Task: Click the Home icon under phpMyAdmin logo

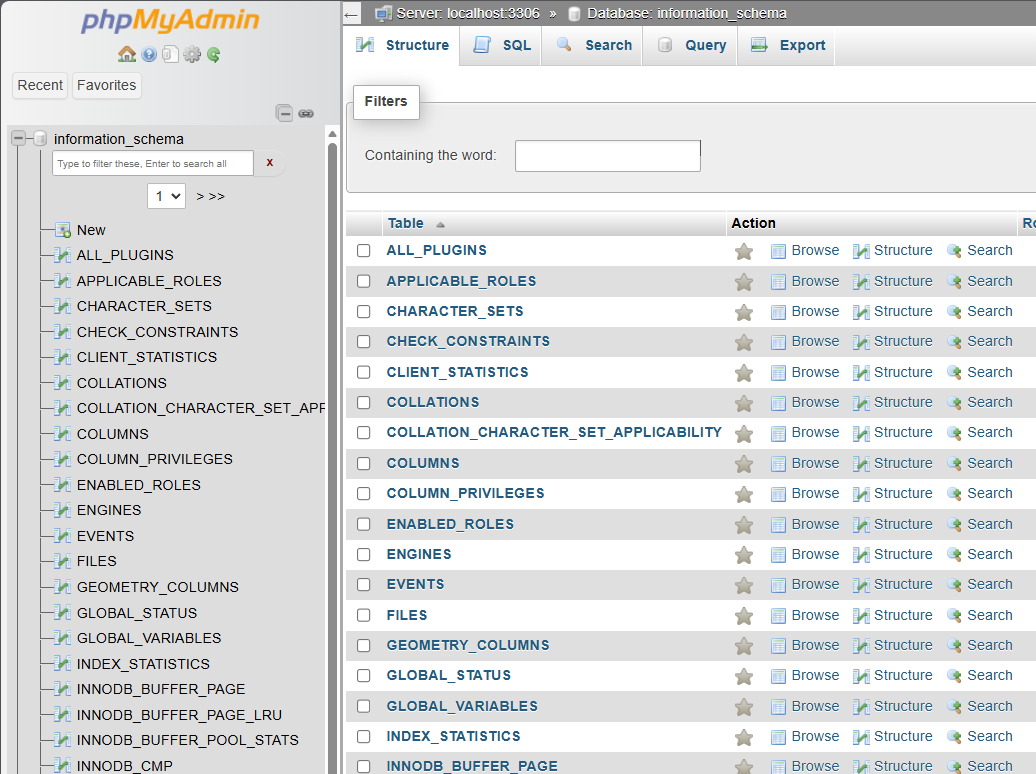Action: tap(127, 55)
